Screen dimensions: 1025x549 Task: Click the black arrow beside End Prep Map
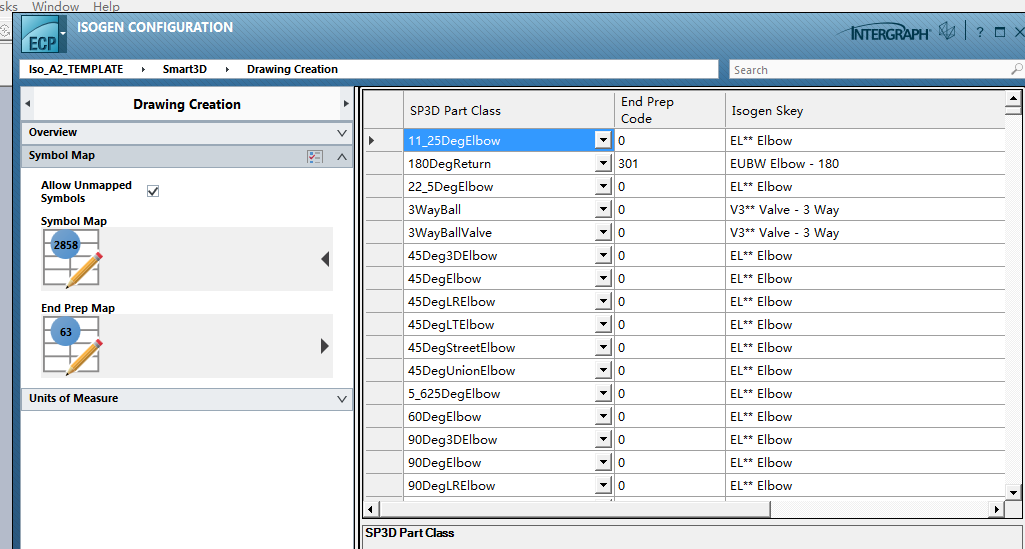pyautogui.click(x=325, y=346)
